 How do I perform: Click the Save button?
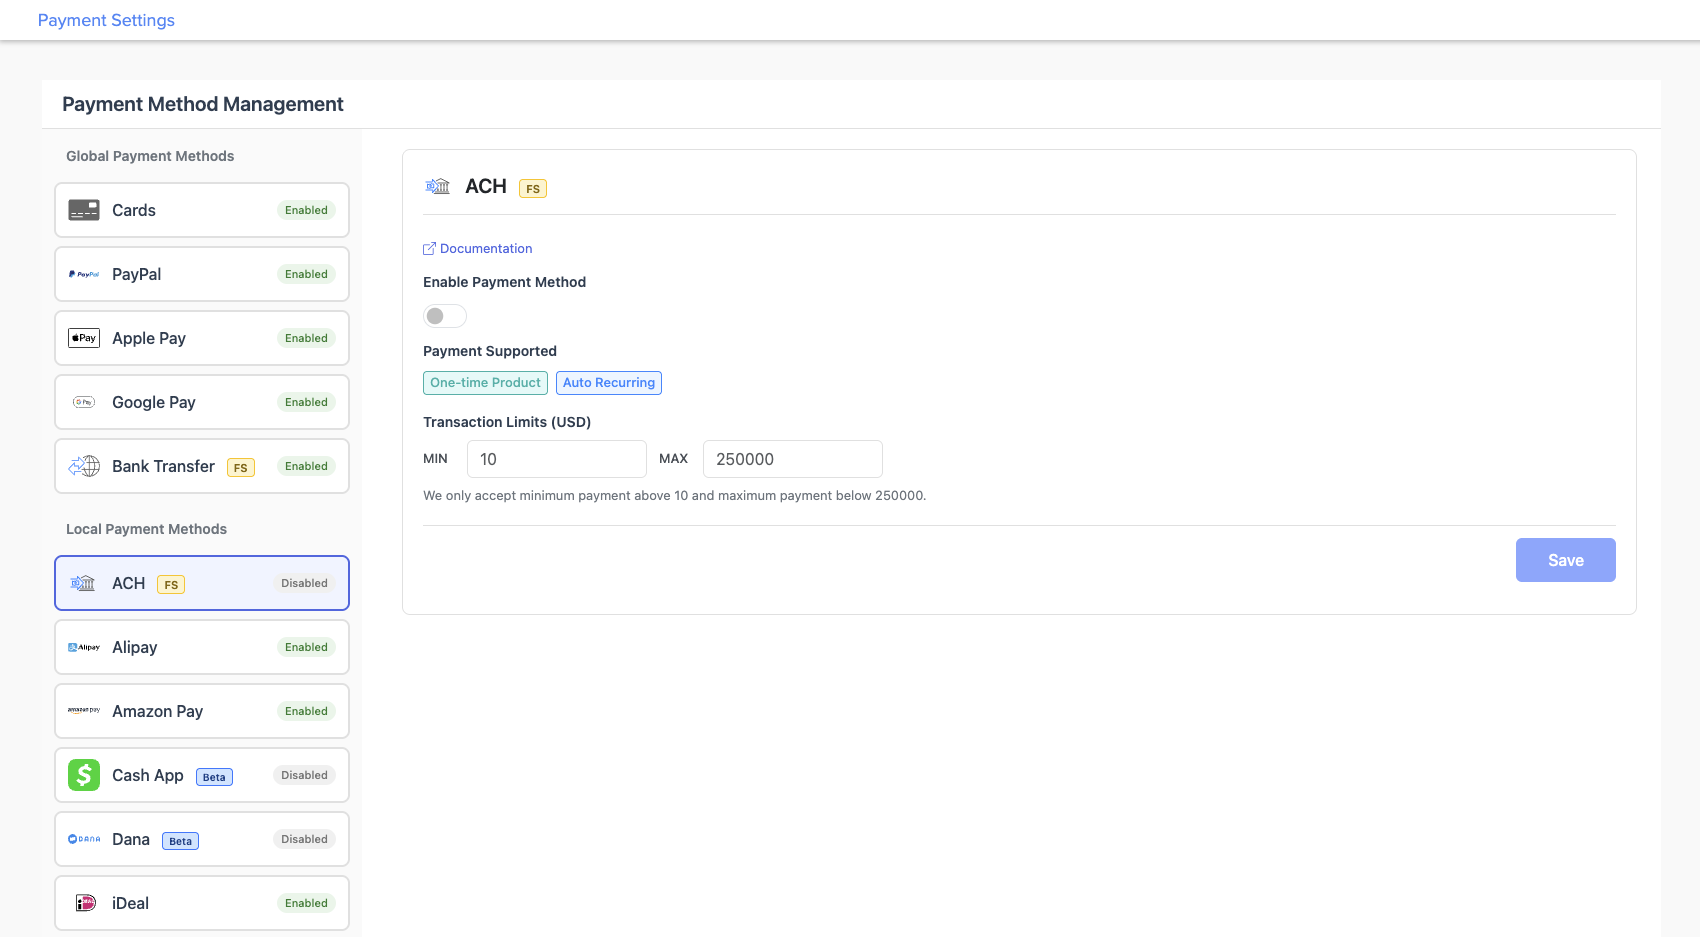(1565, 560)
